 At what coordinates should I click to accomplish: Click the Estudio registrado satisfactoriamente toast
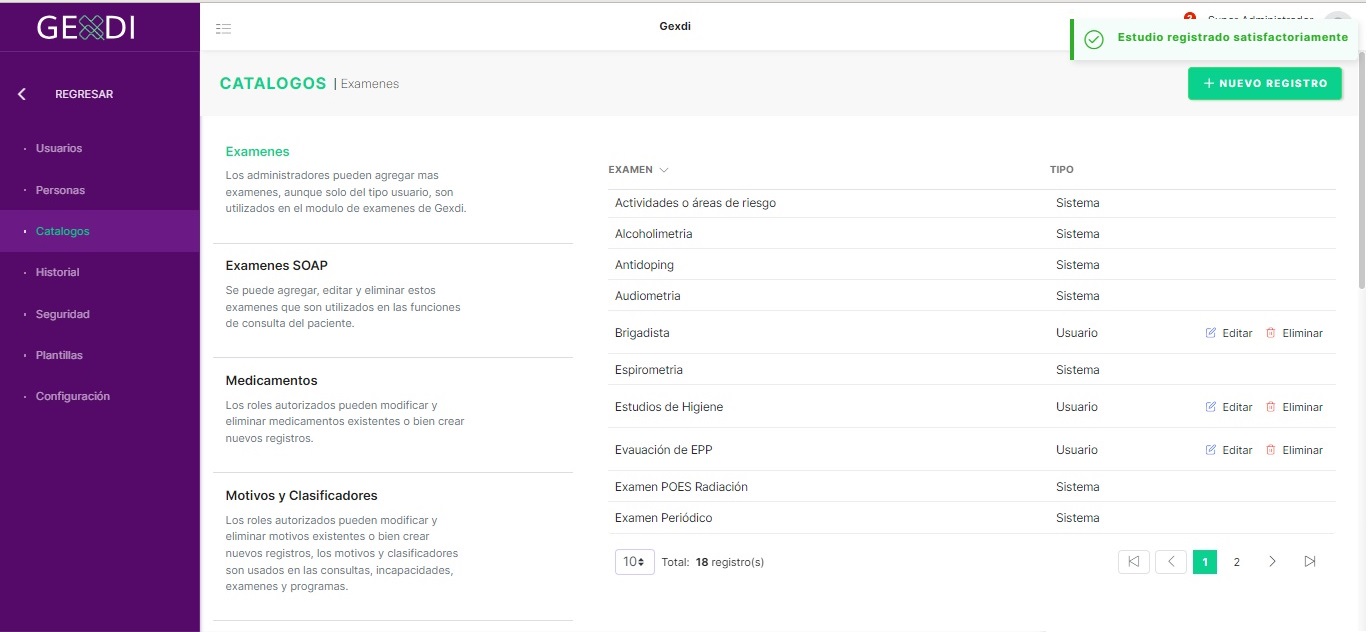[x=1215, y=39]
